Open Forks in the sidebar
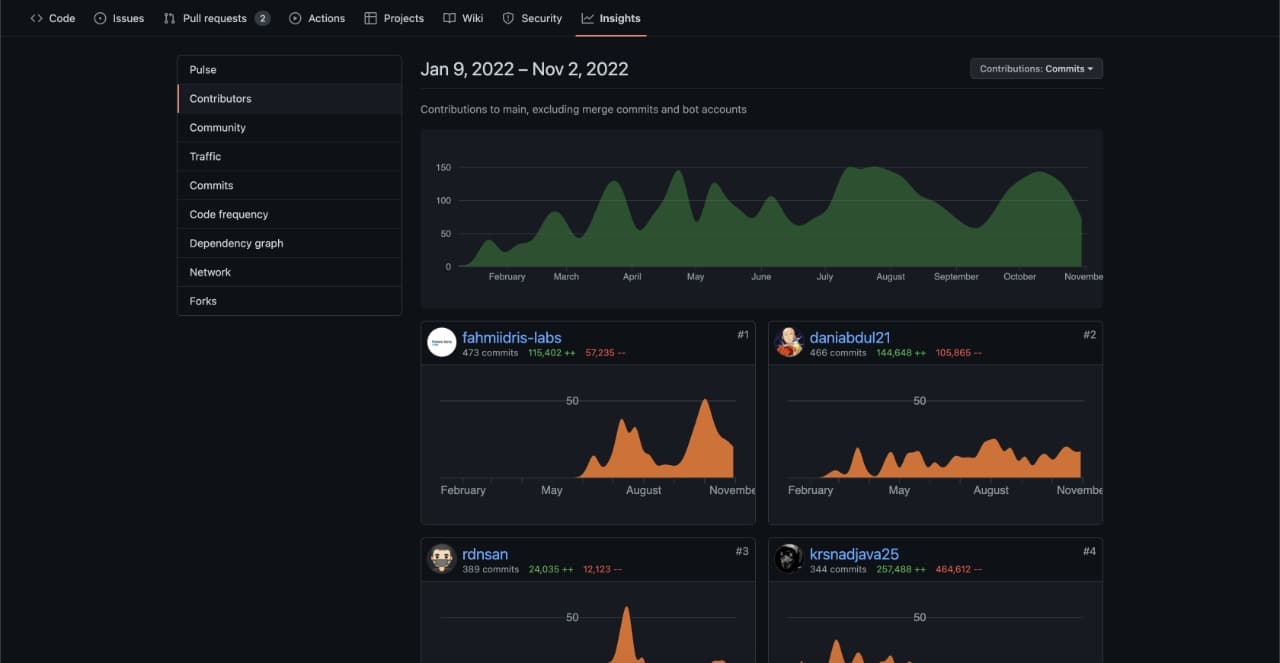The height and width of the screenshot is (663, 1280). click(x=289, y=301)
